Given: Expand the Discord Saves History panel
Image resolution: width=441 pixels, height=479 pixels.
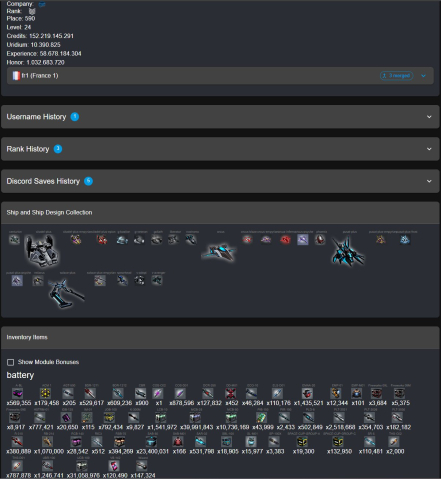Looking at the screenshot, I should 220,181.
